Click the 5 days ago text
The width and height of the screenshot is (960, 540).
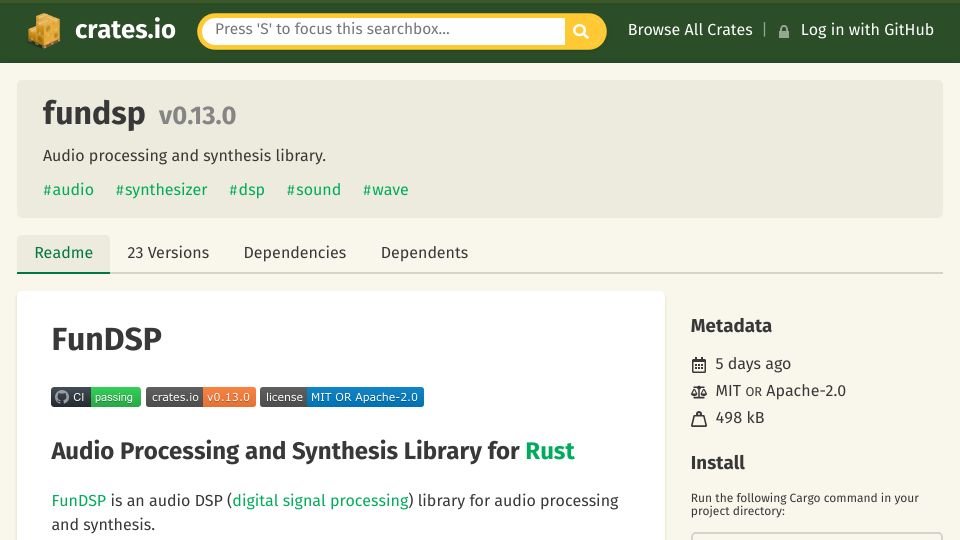(x=753, y=364)
